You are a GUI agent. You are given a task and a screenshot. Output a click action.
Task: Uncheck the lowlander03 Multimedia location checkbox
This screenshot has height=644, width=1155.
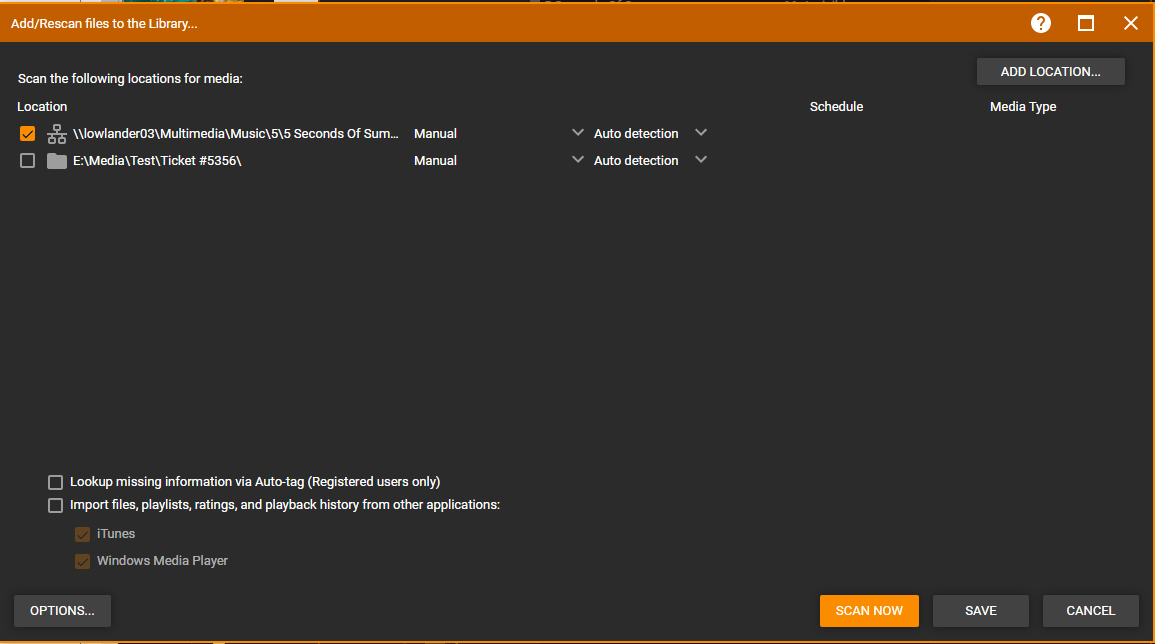click(x=28, y=134)
